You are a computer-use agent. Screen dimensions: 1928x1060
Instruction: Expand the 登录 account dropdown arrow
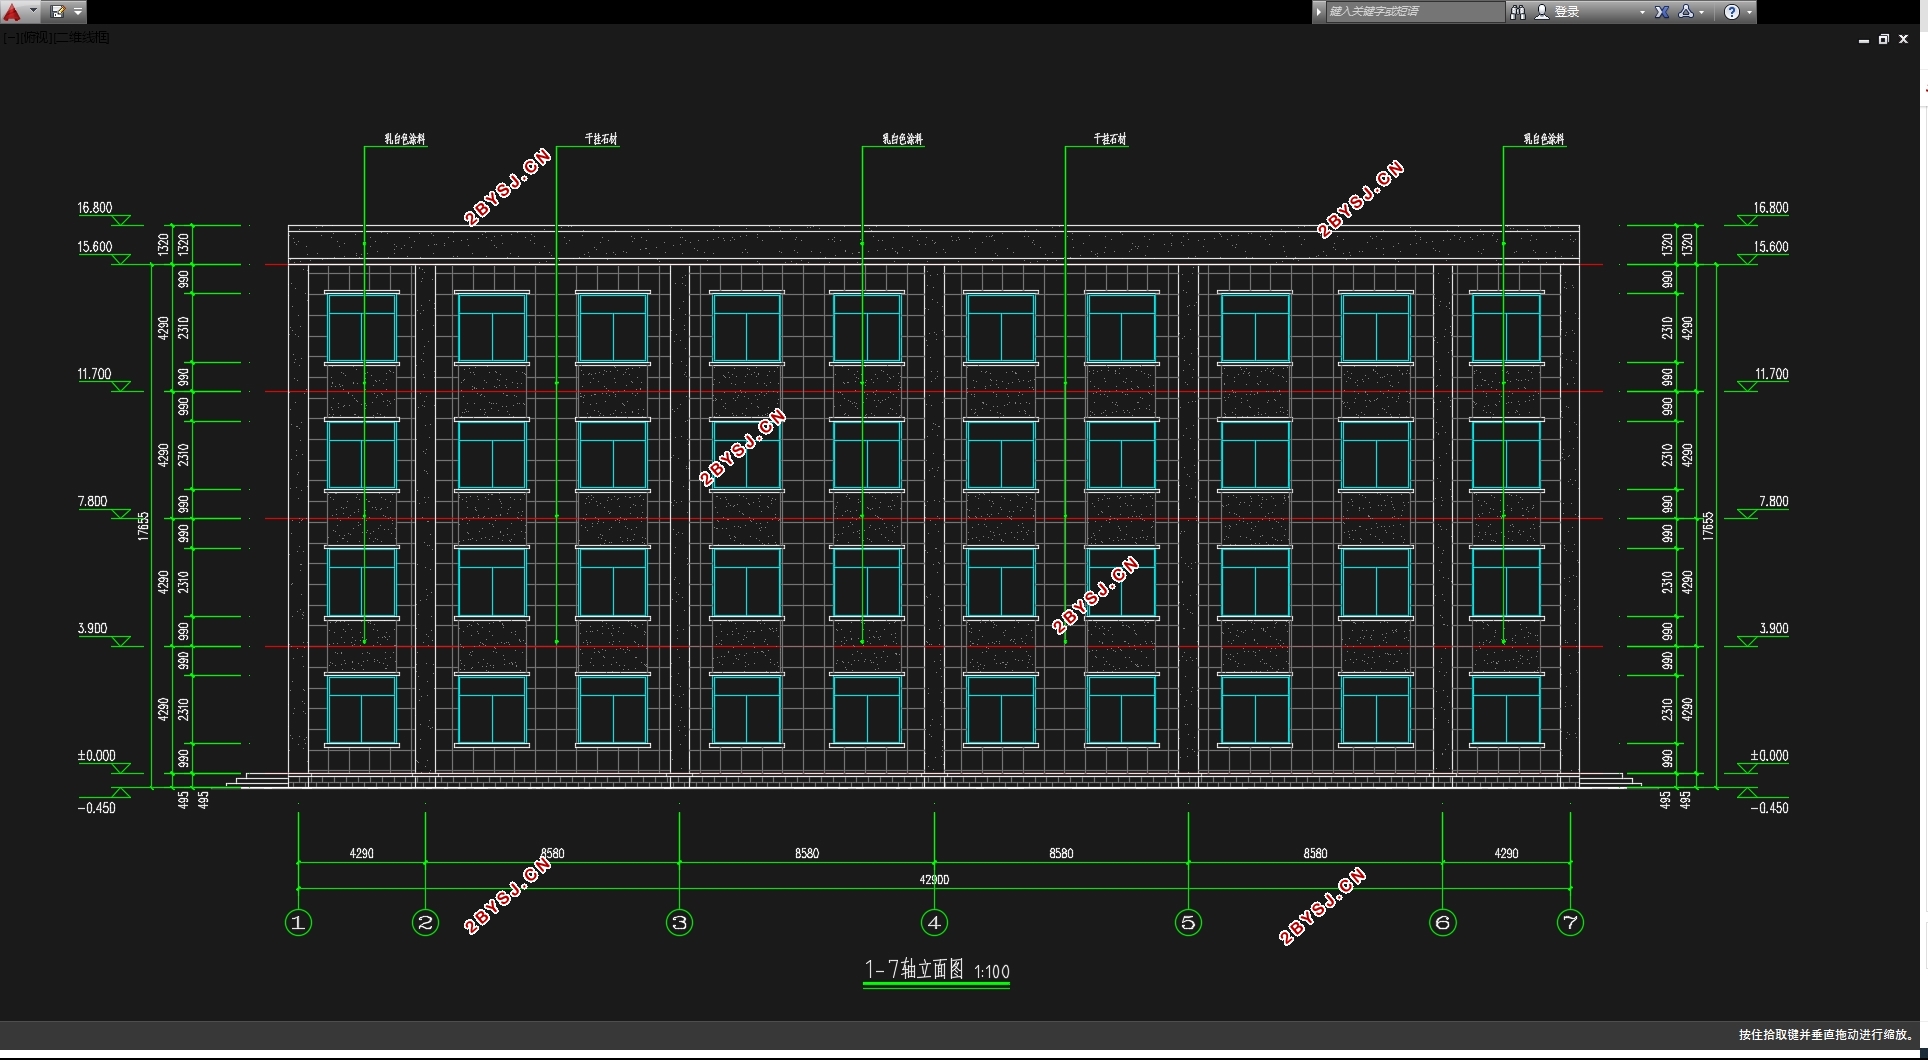[x=1642, y=12]
